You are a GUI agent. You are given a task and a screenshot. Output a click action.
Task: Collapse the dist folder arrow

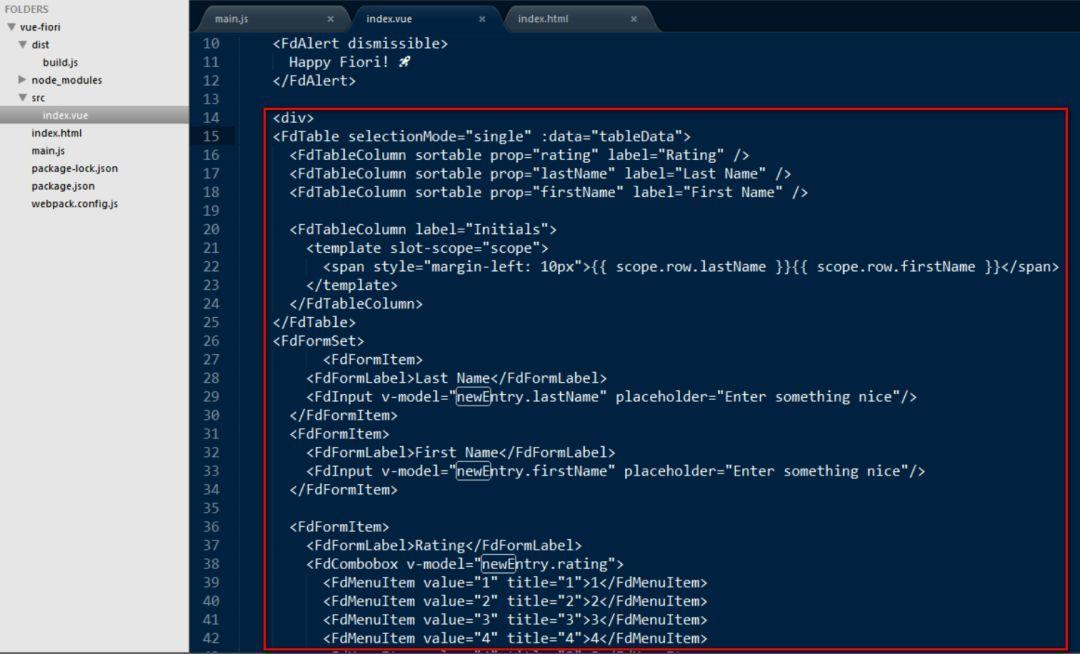(23, 45)
